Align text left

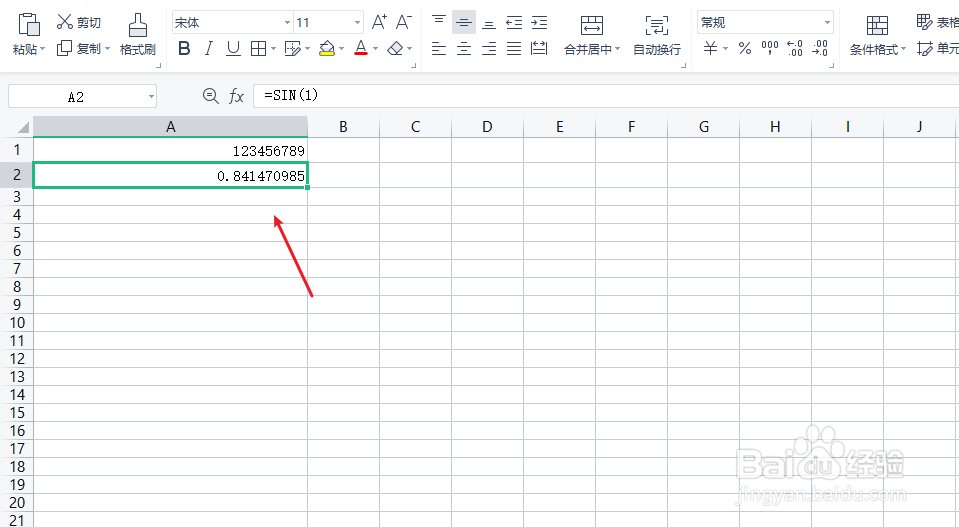click(439, 48)
